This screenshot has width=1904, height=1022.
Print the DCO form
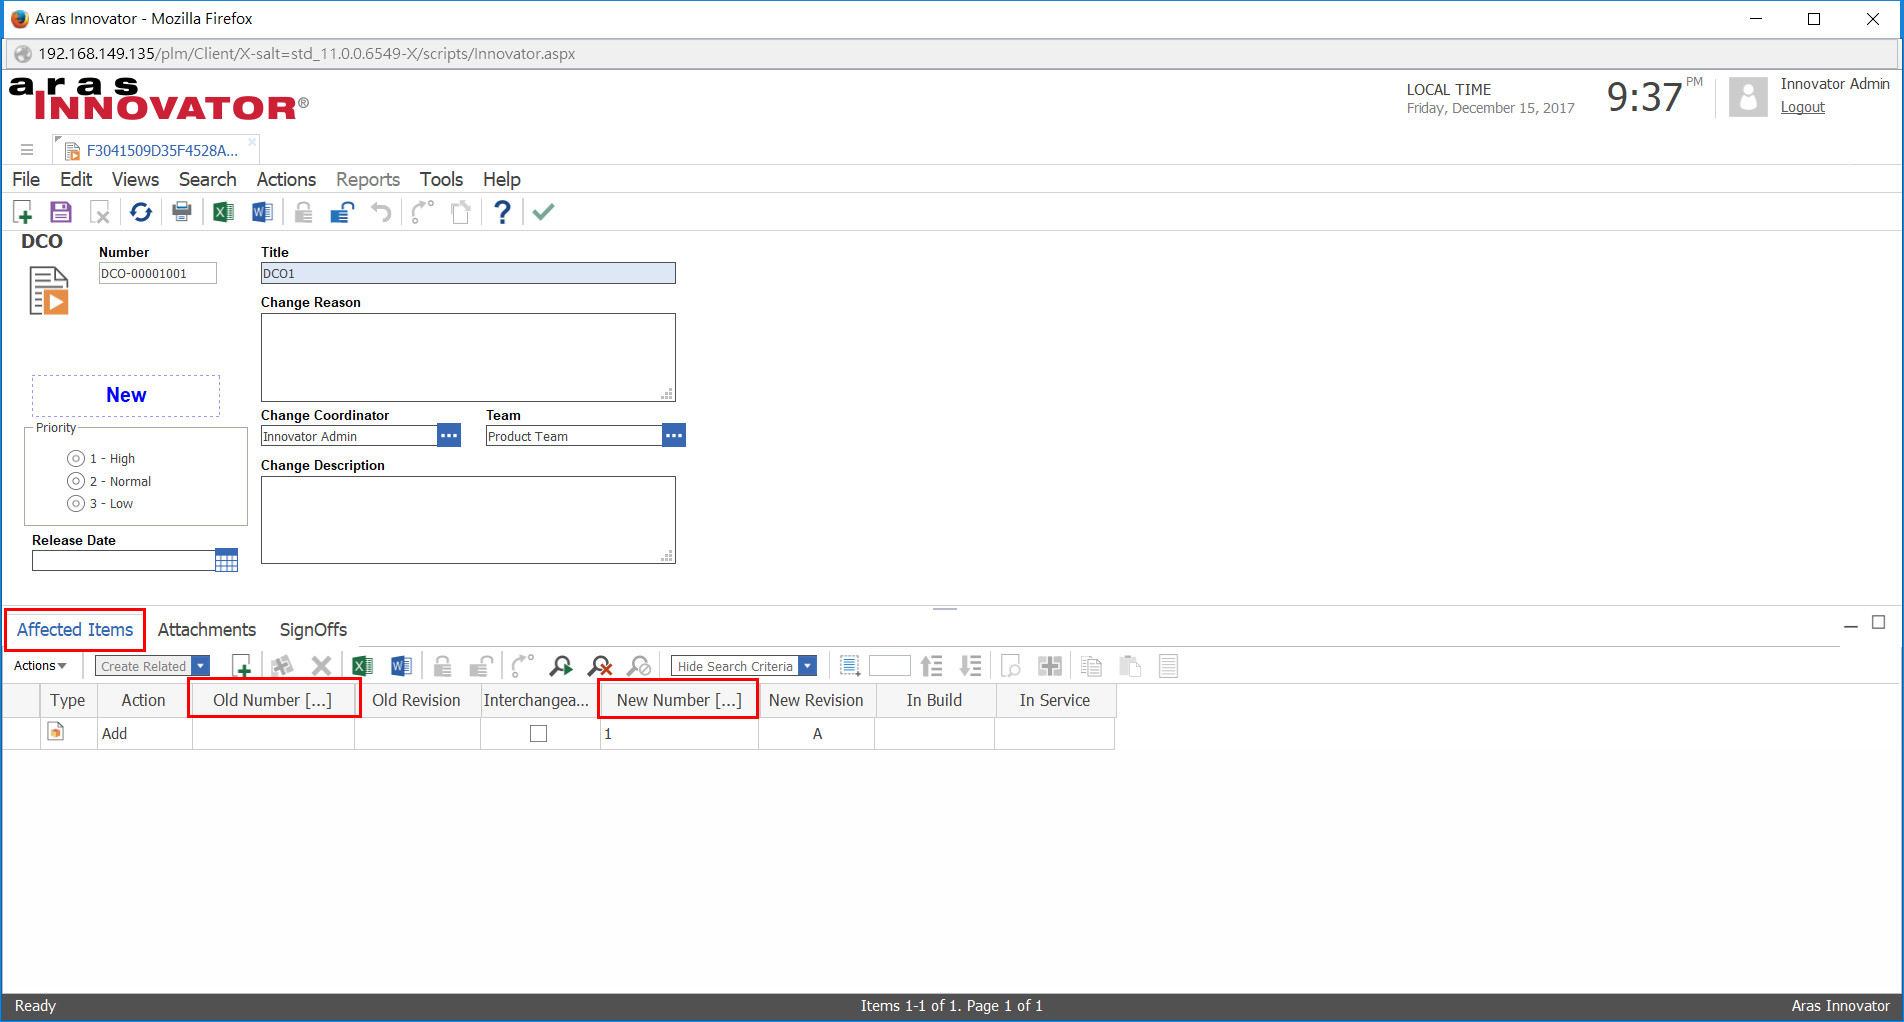point(182,212)
